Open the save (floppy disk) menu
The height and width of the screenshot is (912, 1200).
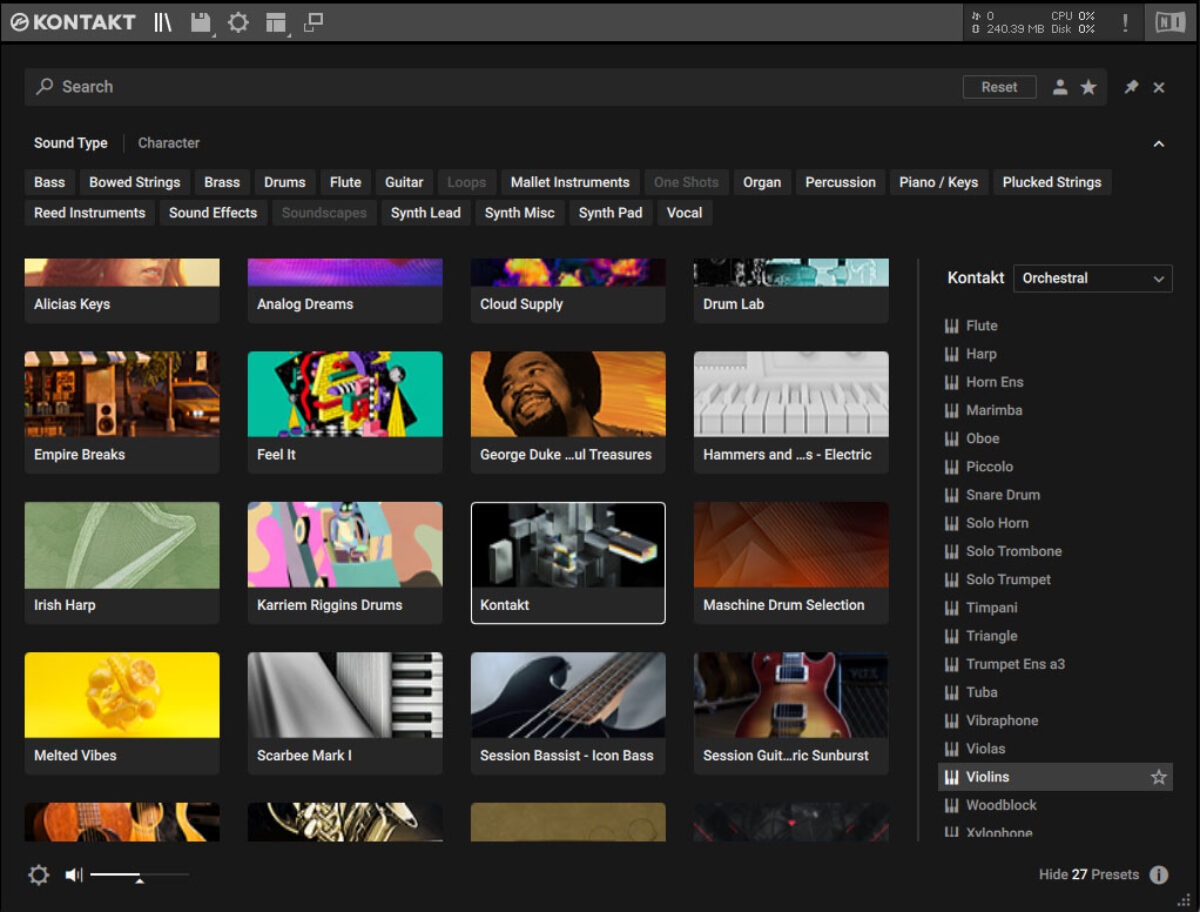pyautogui.click(x=200, y=22)
